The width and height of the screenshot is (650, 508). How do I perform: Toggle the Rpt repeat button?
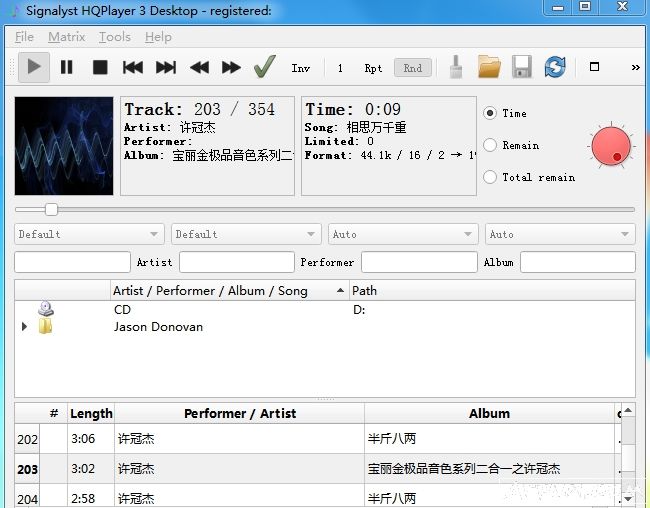[x=373, y=68]
